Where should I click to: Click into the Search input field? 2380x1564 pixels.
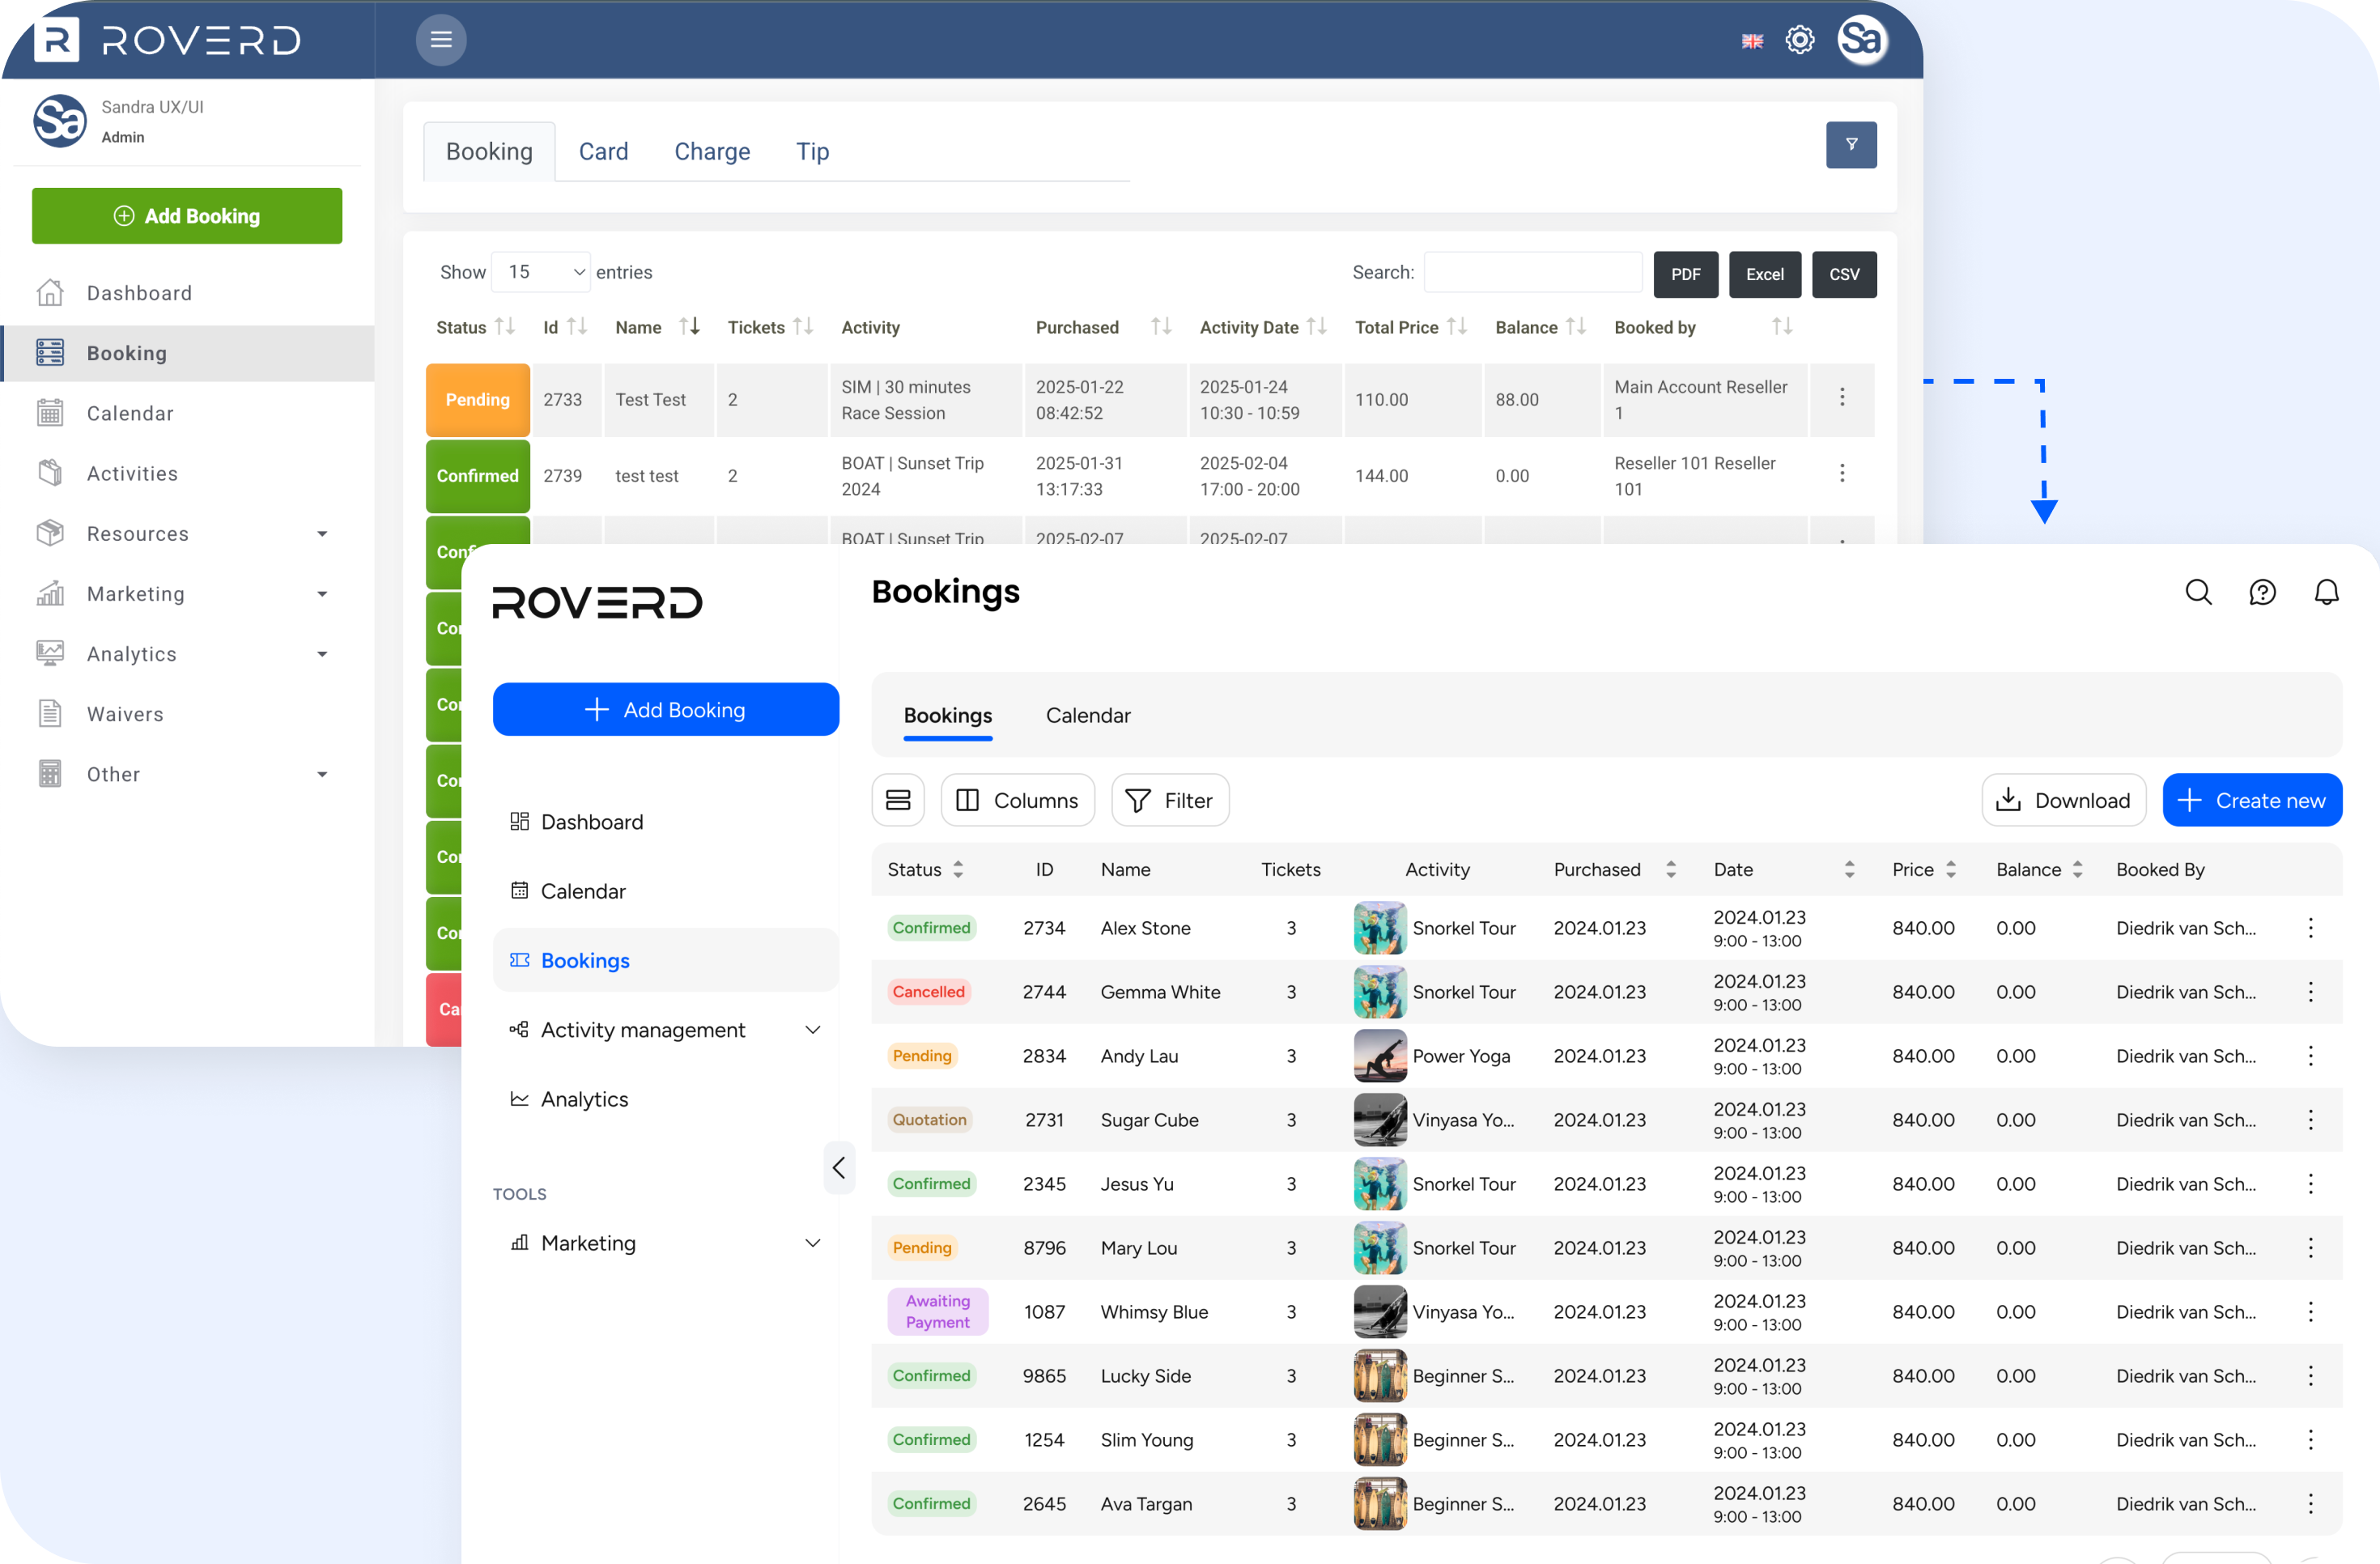(1532, 272)
